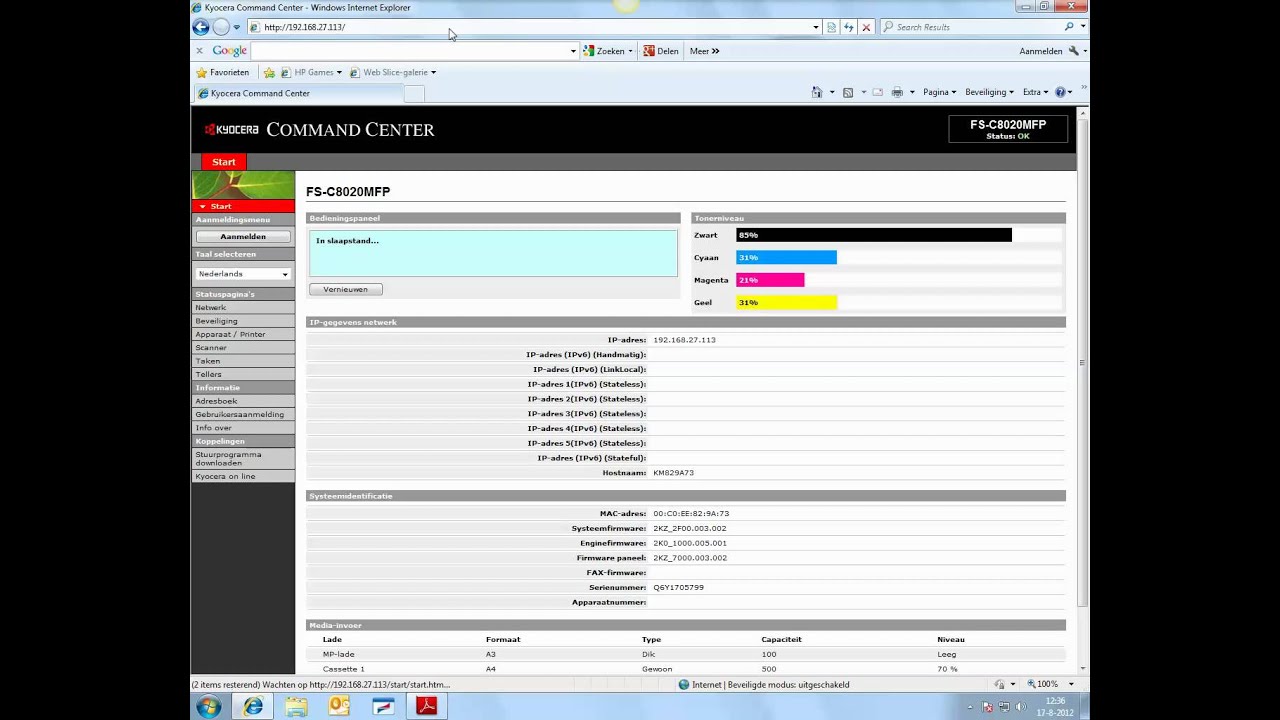
Task: Click the search magnifier icon
Action: 1069,27
